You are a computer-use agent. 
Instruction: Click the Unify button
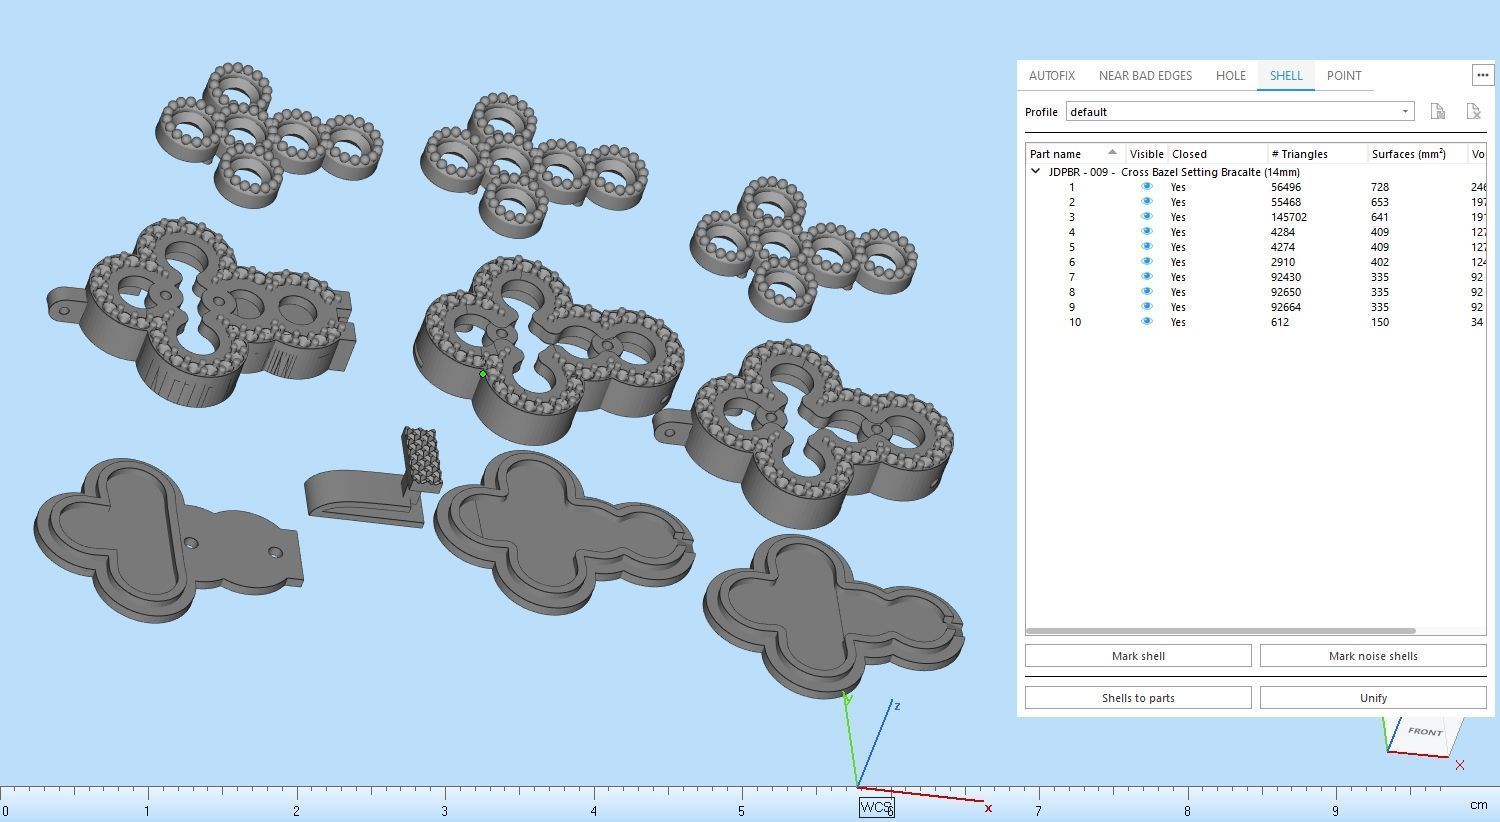(x=1373, y=698)
